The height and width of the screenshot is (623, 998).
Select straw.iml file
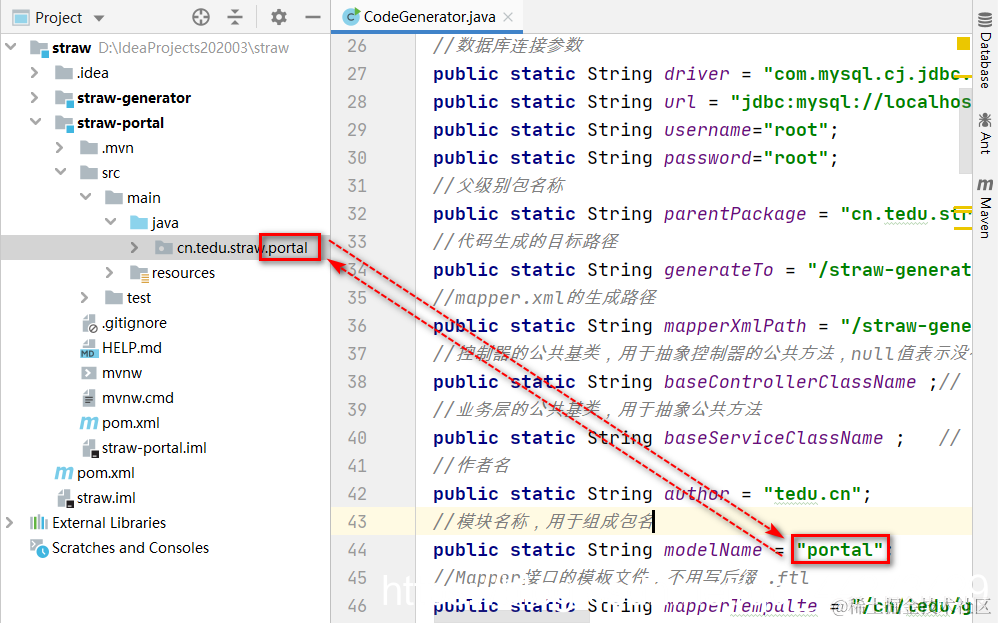pyautogui.click(x=106, y=498)
